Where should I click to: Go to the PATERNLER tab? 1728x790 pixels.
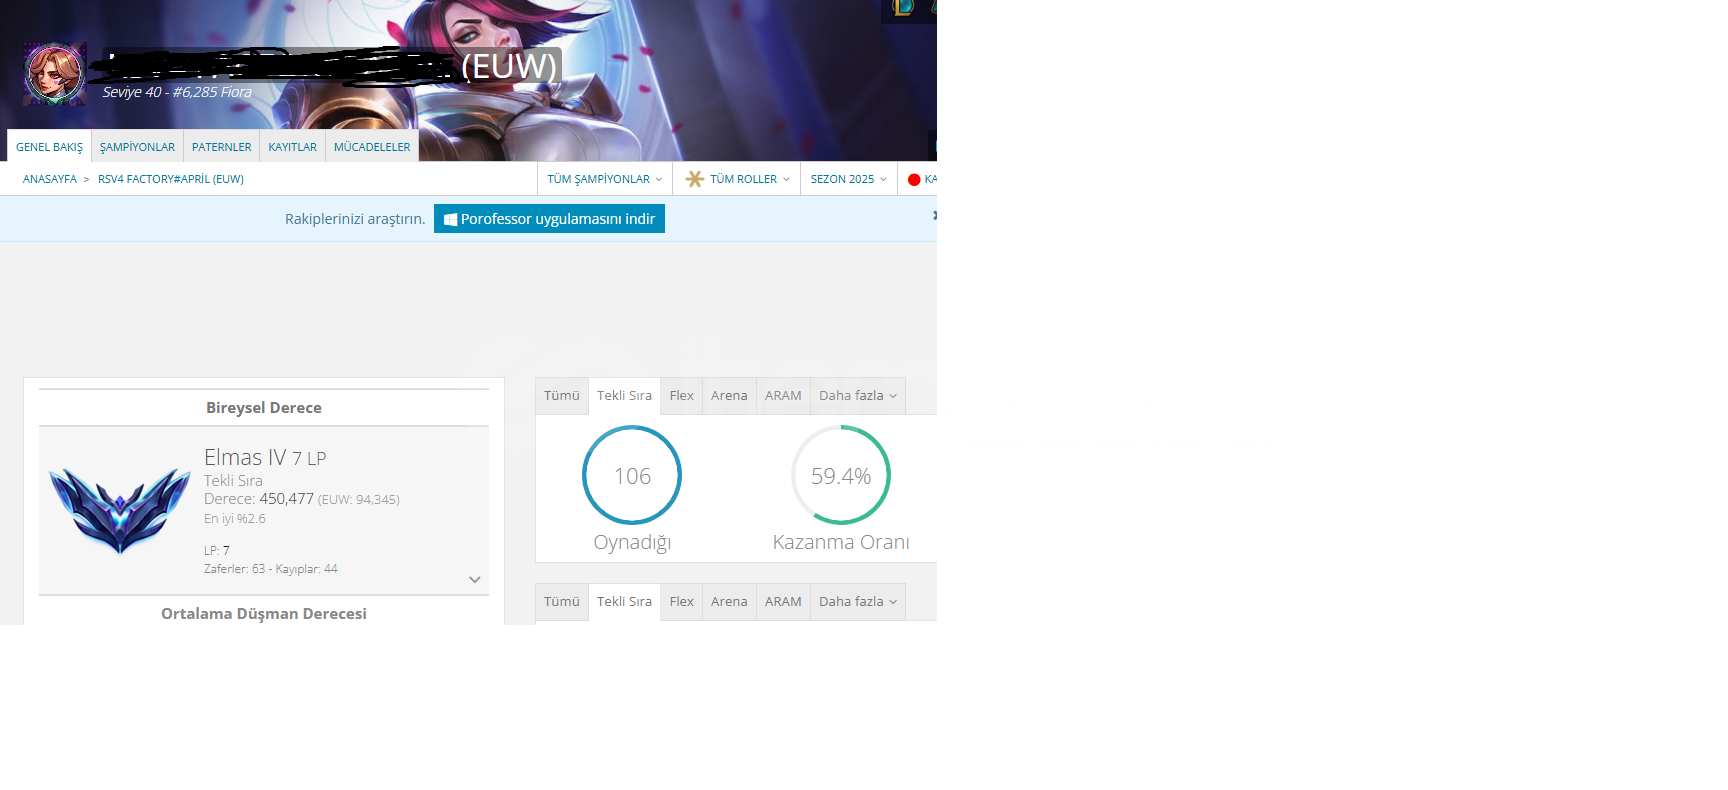[222, 146]
